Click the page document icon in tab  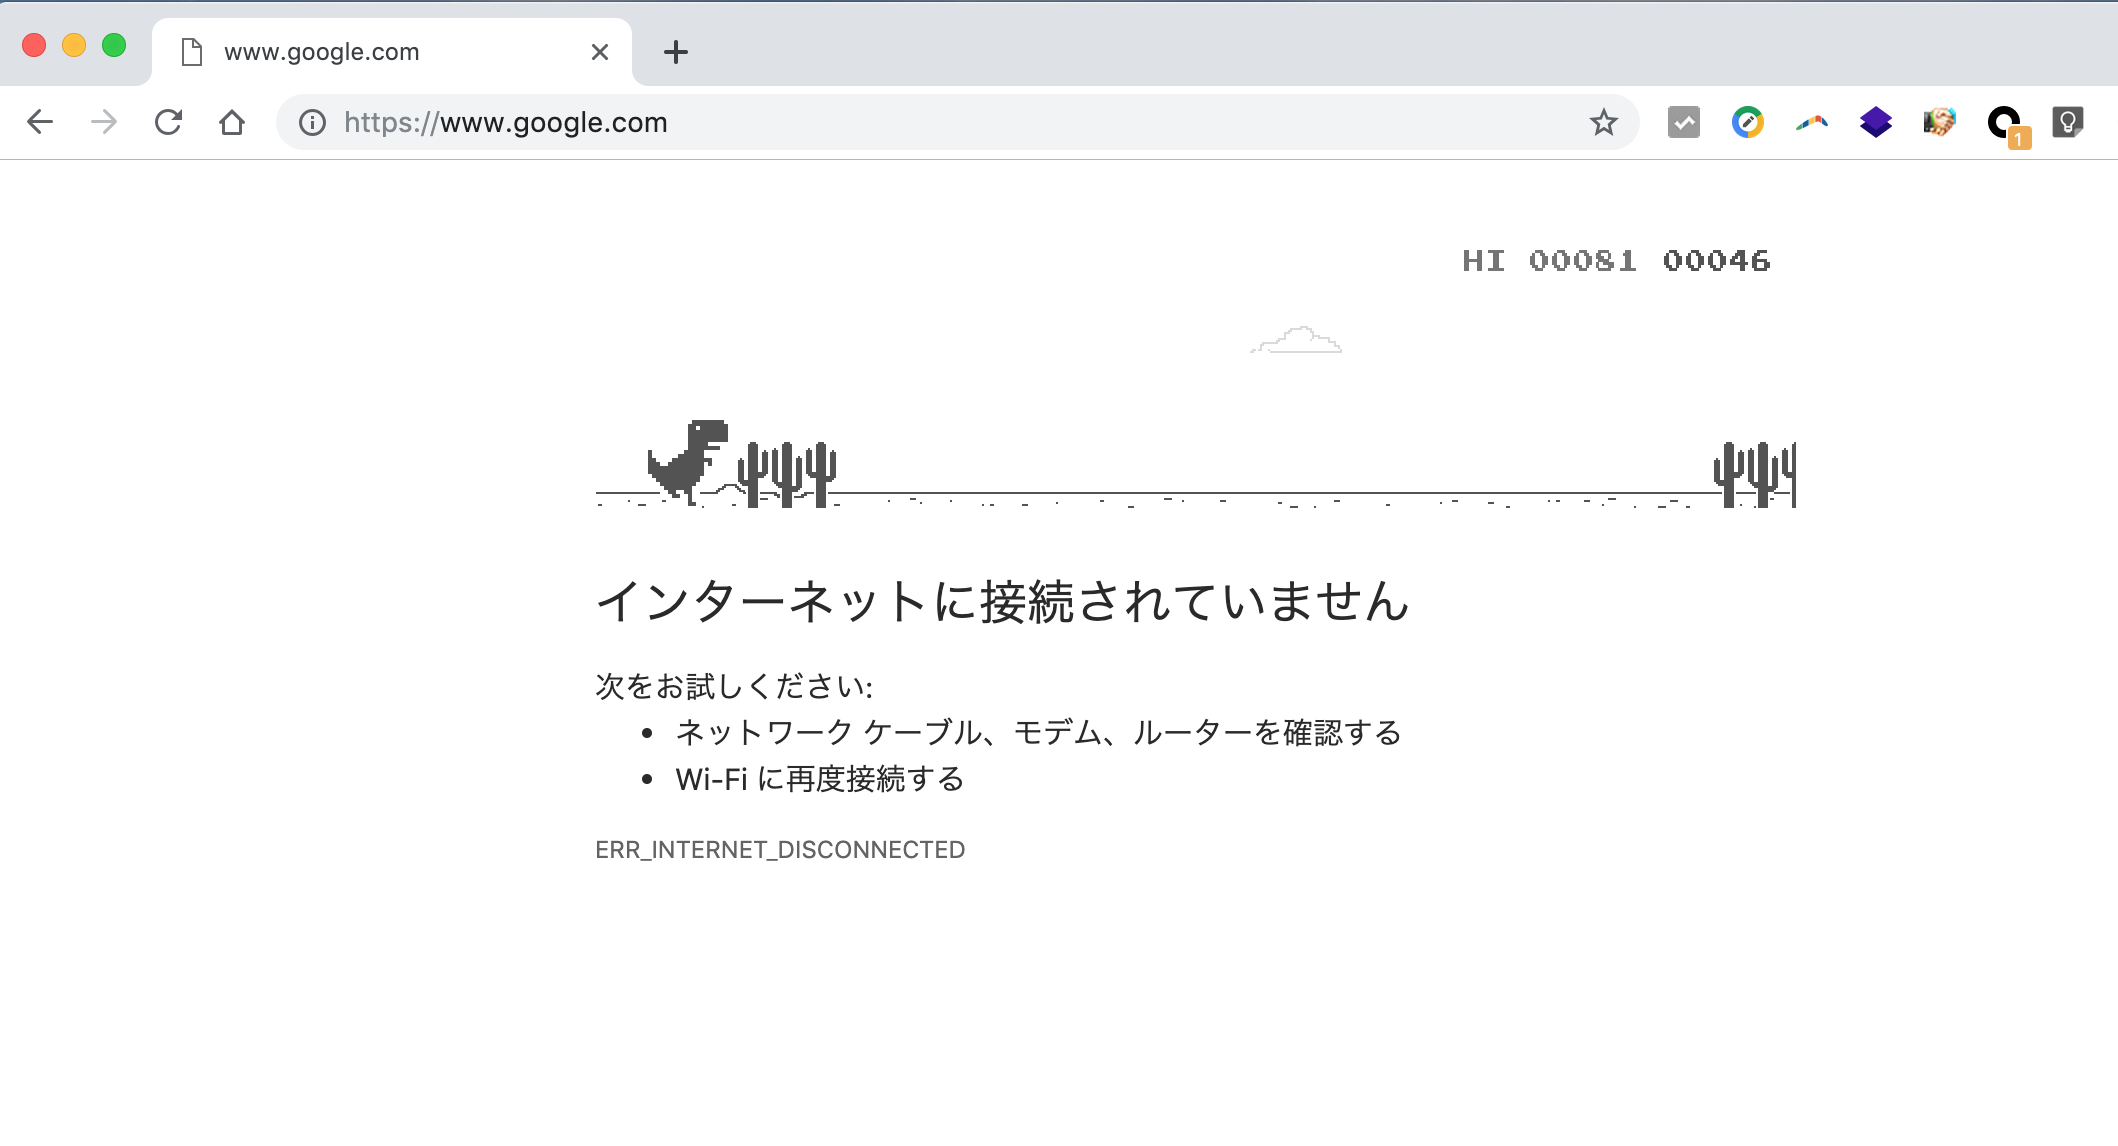click(x=192, y=52)
